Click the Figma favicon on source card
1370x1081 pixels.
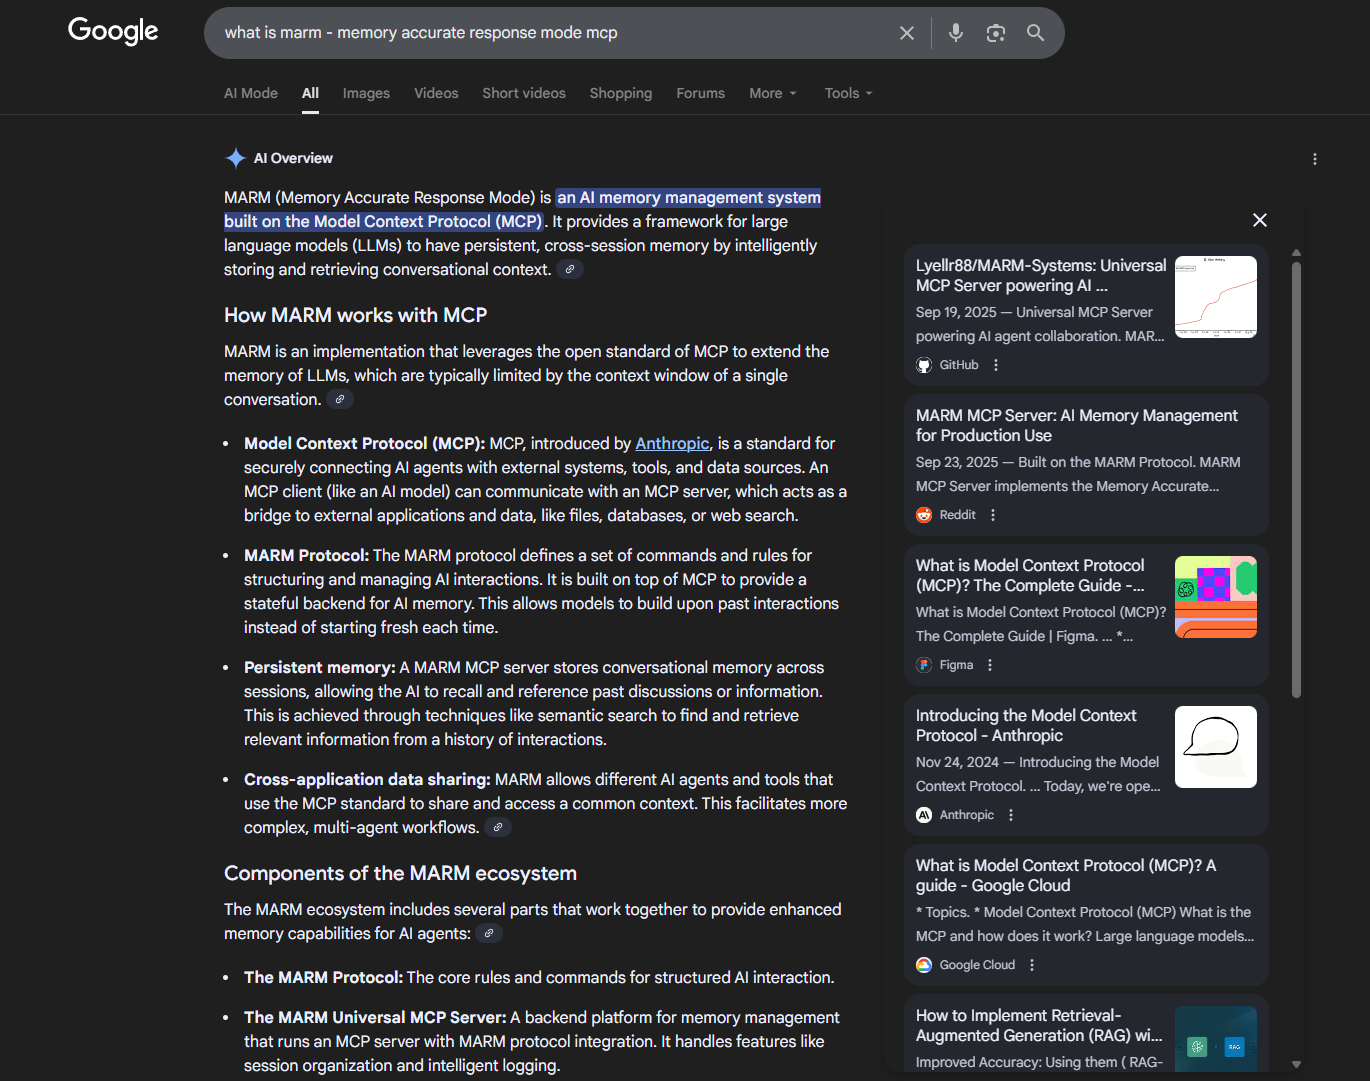click(924, 665)
